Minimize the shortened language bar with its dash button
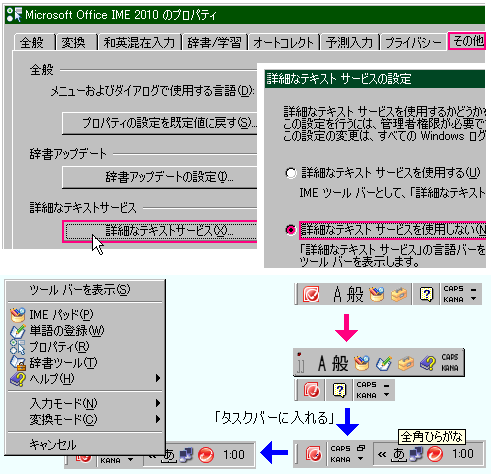Viewport: 494px width, 474px height. tap(386, 385)
